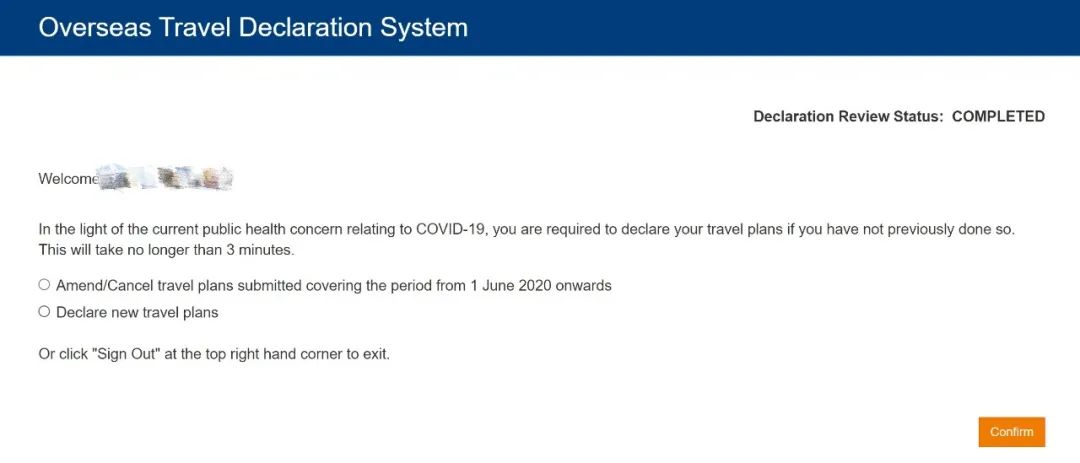Screen dimensions: 1080x463
Task: Click the Welcome greeting word
Action: point(68,179)
